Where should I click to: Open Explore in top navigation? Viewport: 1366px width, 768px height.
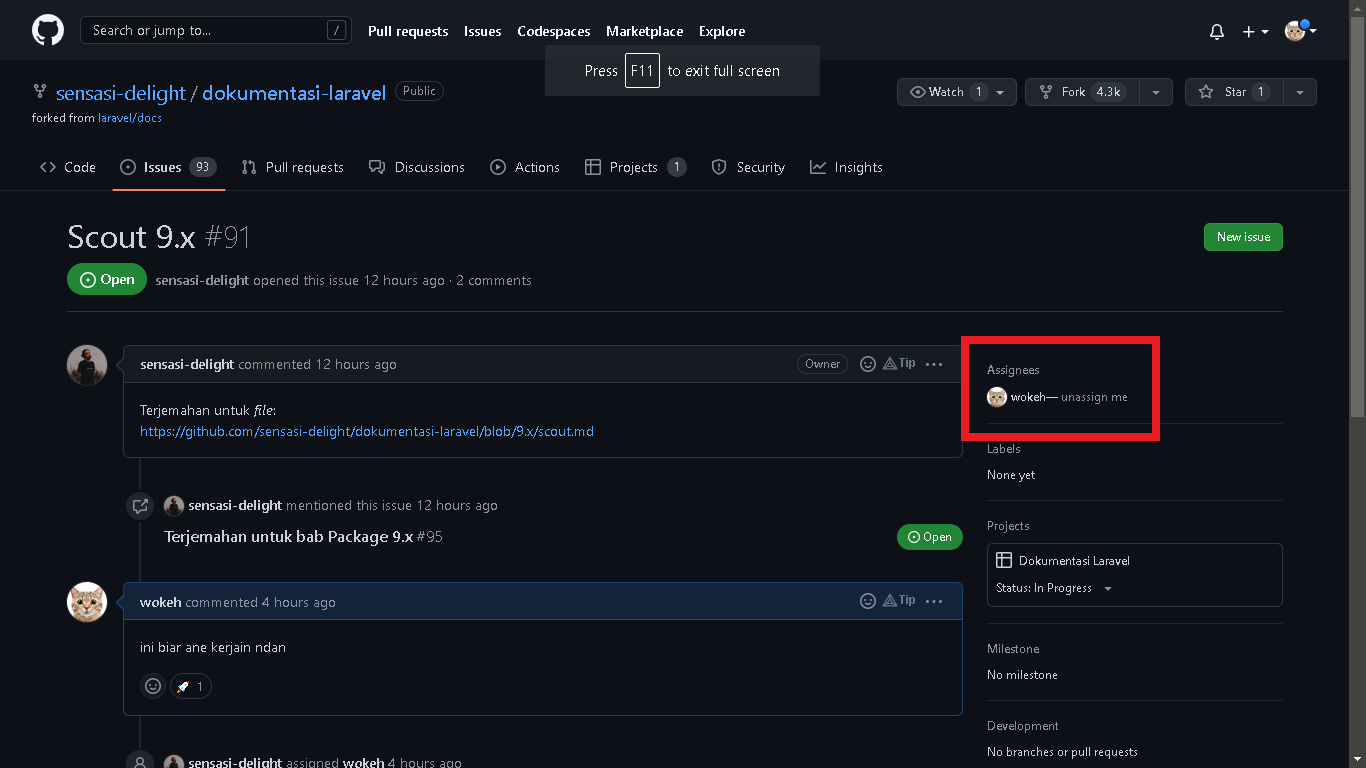(x=722, y=31)
